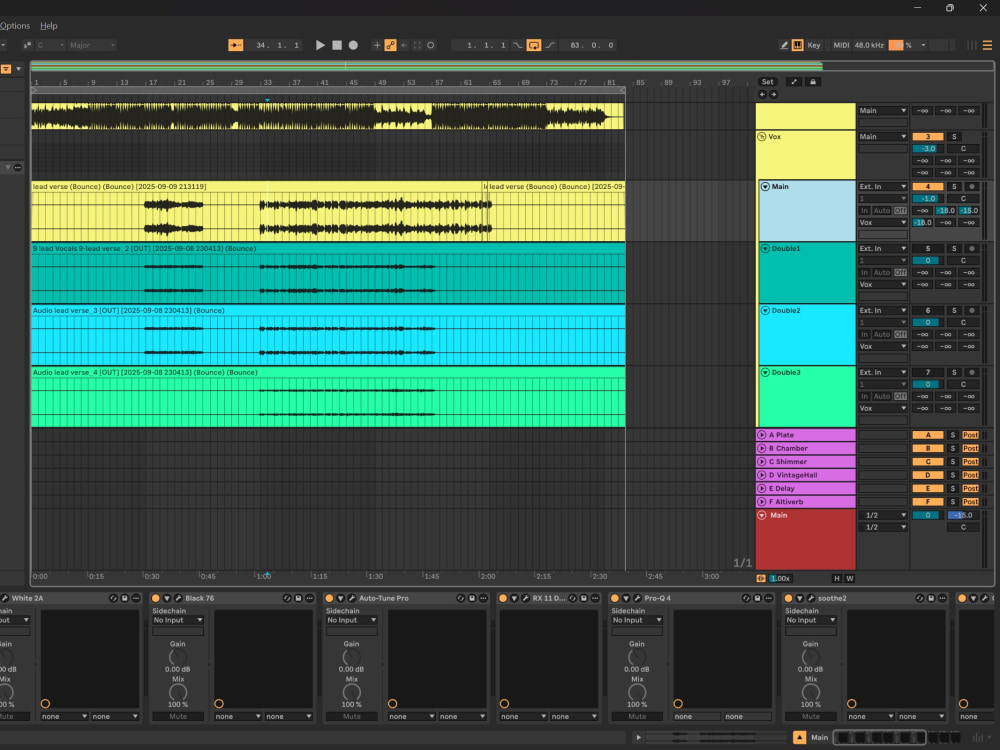
Task: Click the Vox group volume -3.0 slider
Action: coord(928,149)
